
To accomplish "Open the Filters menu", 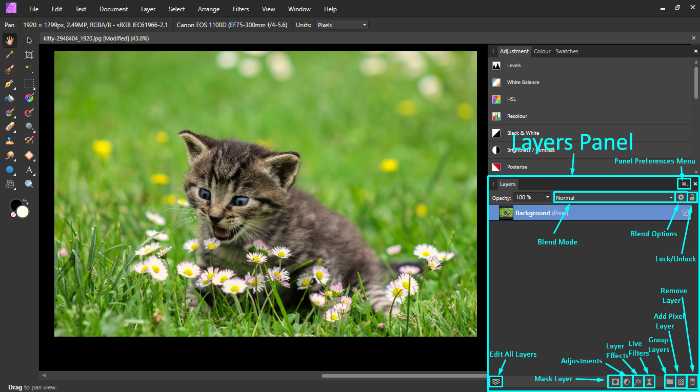I will point(241,9).
